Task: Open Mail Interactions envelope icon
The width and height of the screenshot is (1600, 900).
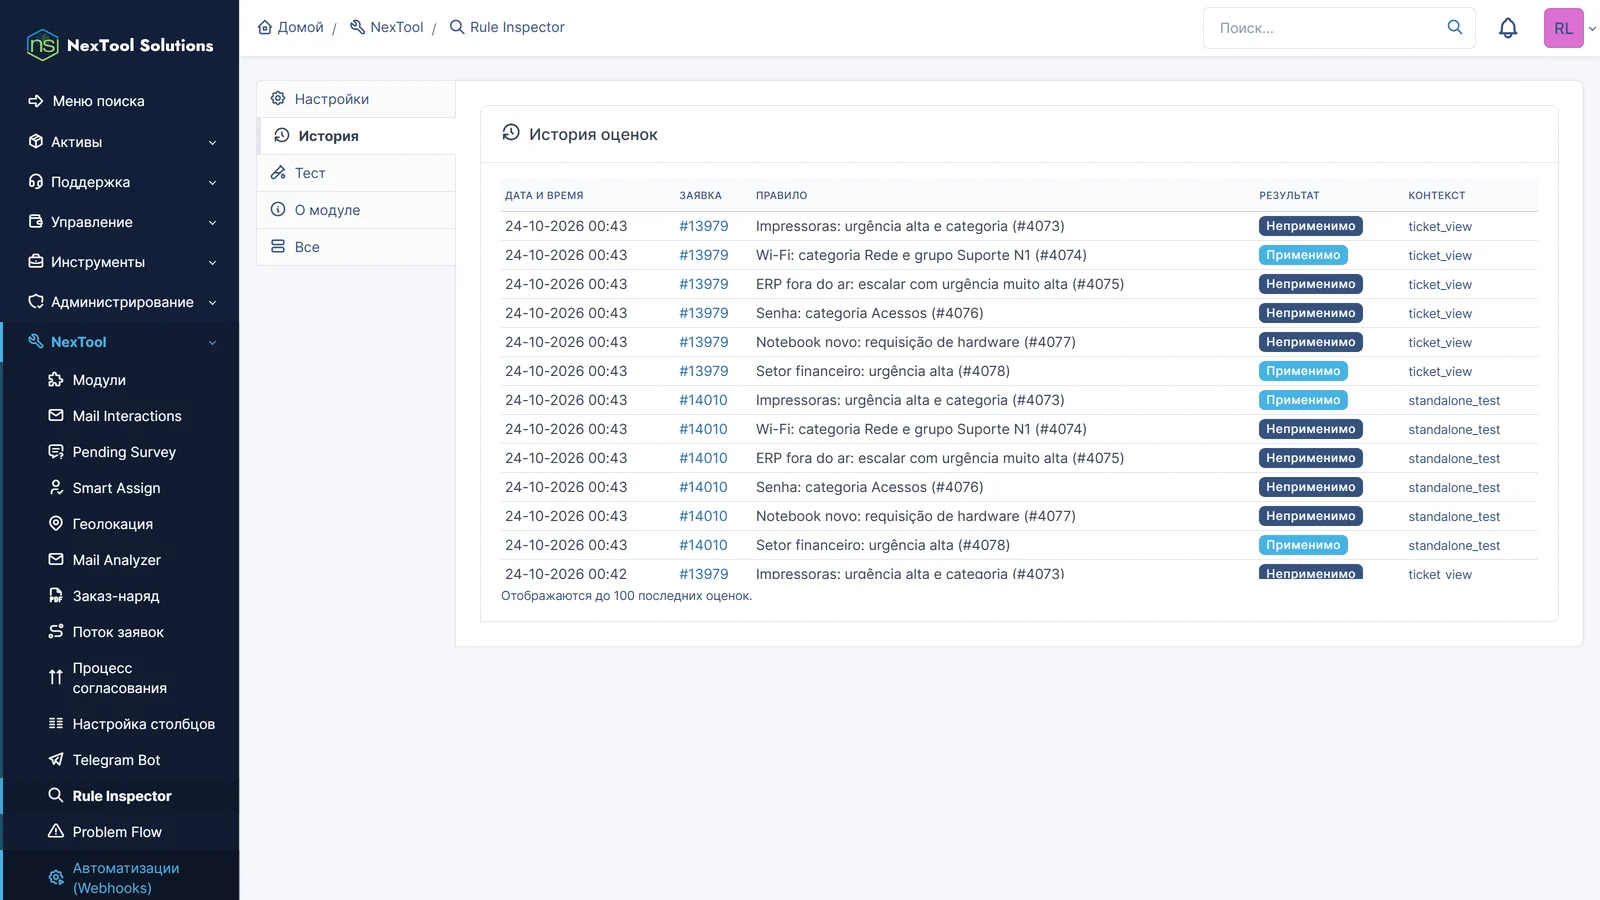Action: tap(56, 416)
